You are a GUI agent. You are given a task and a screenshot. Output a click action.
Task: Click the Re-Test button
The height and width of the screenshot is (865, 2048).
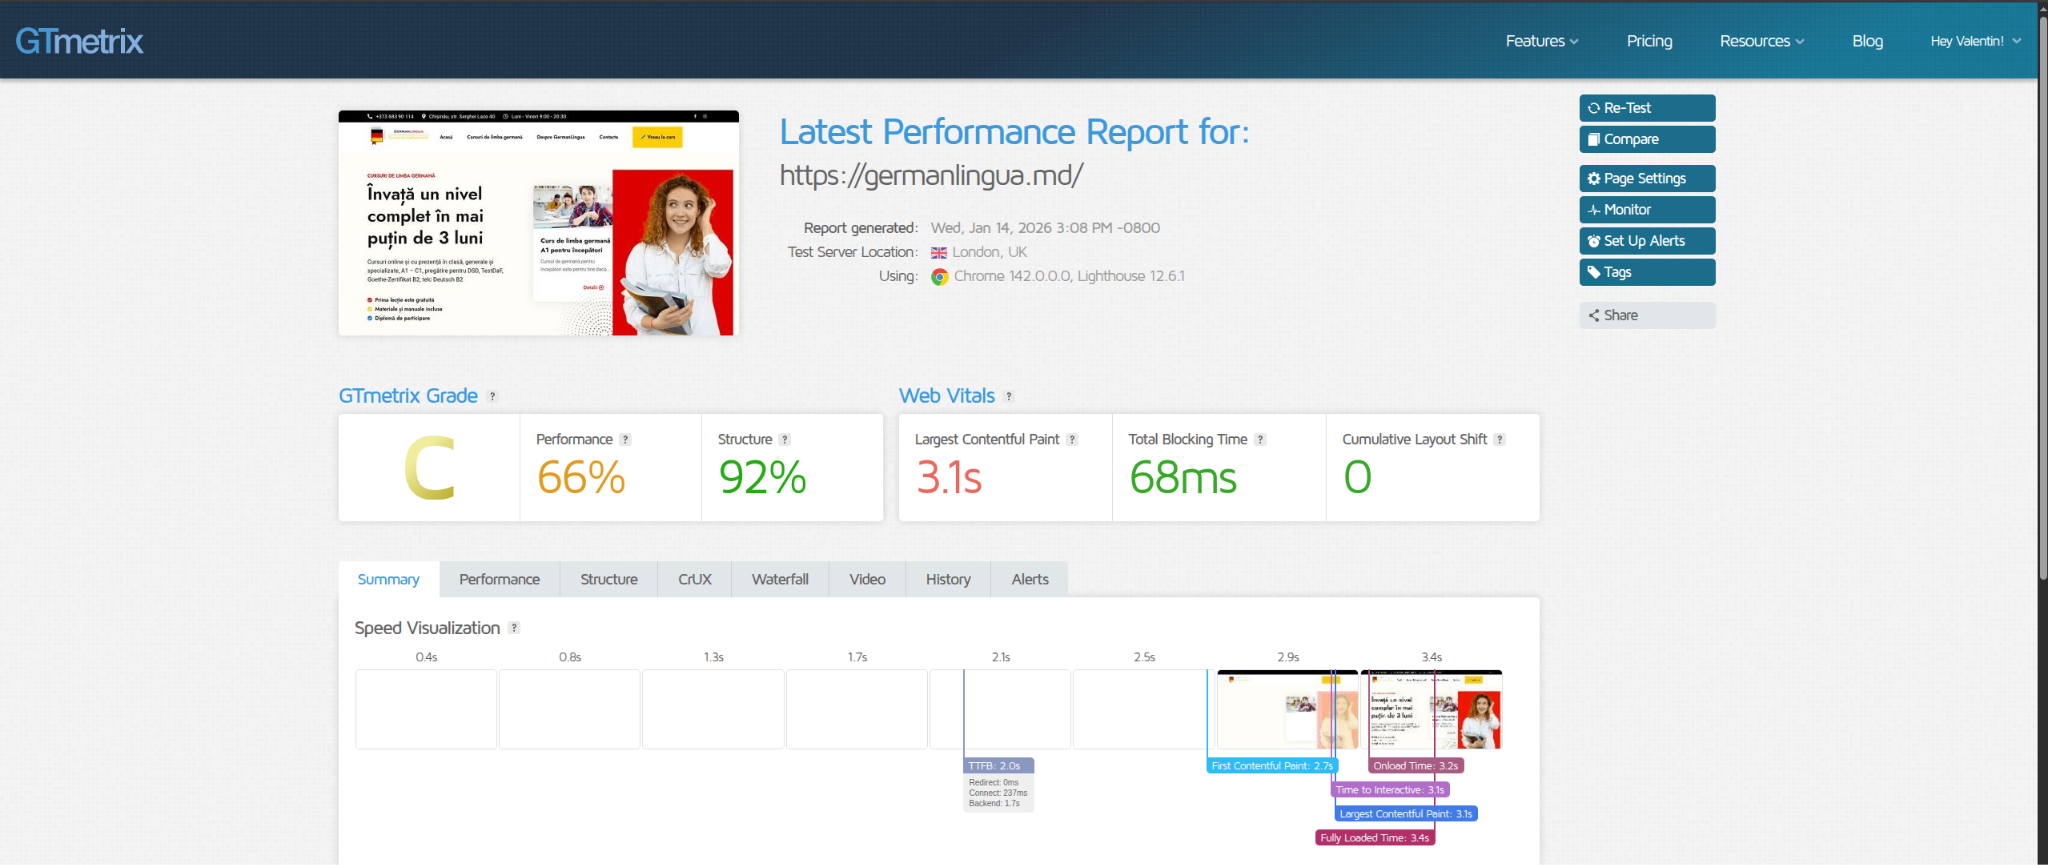pos(1646,108)
